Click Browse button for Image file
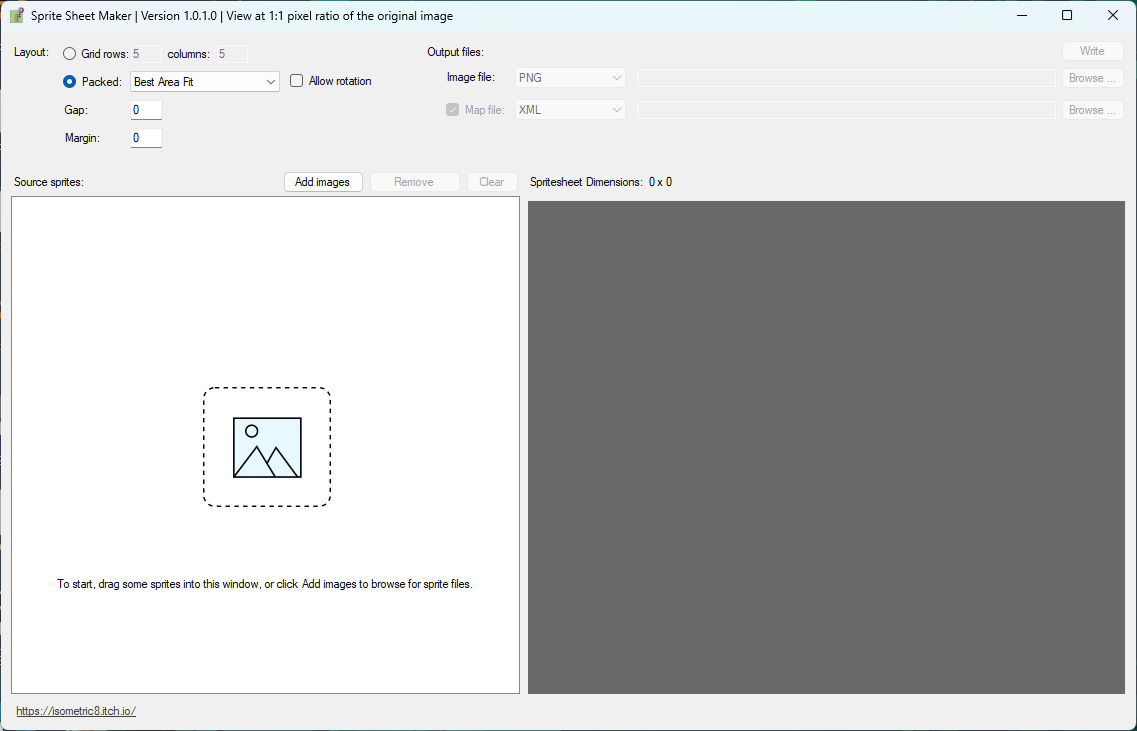The width and height of the screenshot is (1137, 731). coord(1092,78)
